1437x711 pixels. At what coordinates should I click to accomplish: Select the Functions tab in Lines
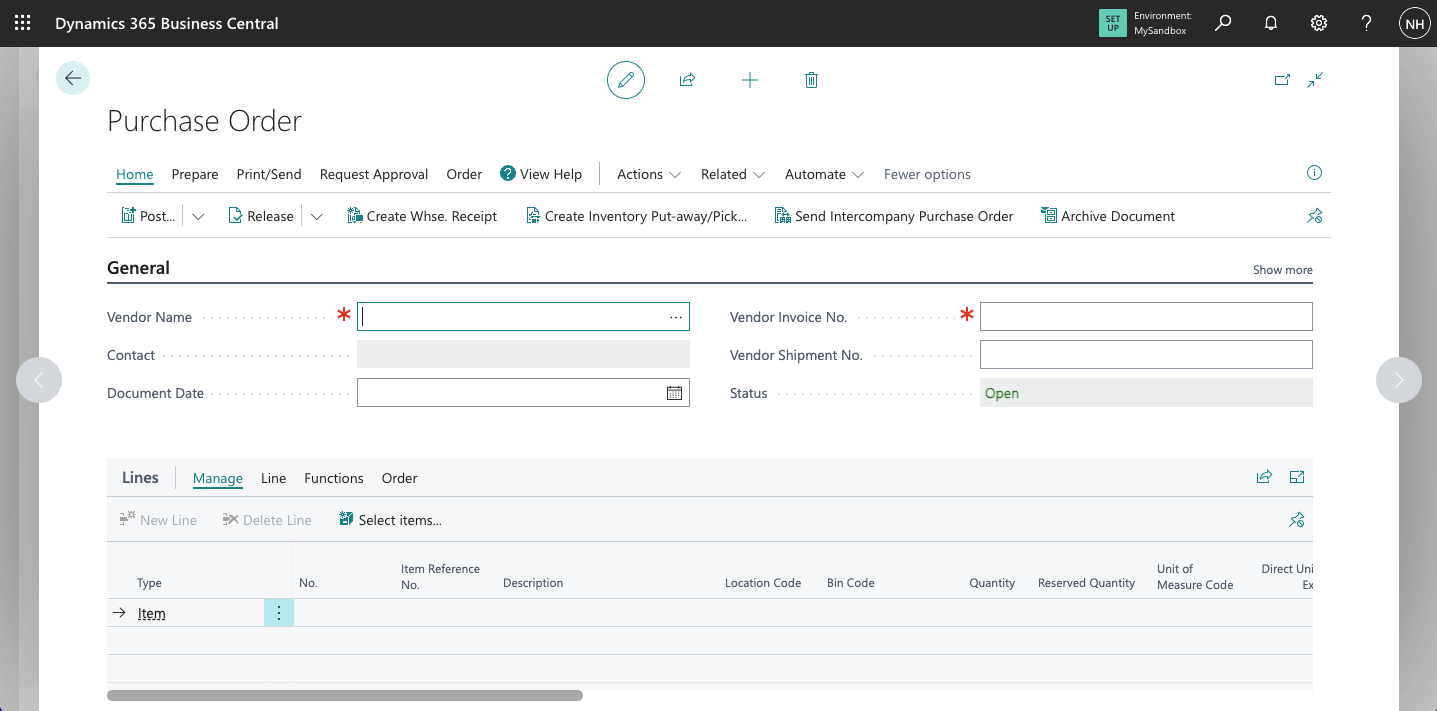[334, 478]
